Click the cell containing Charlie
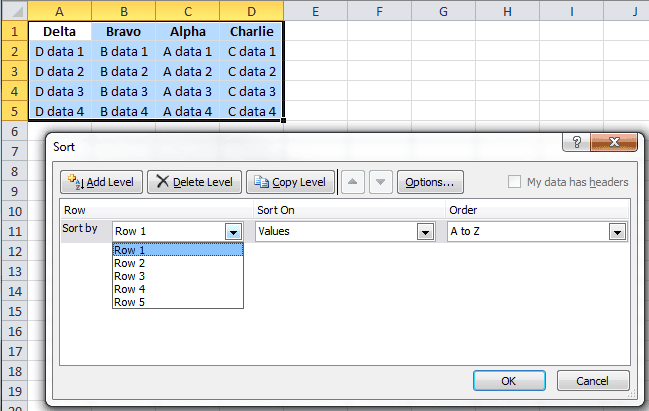Screen dimensions: 649x411 click(x=252, y=31)
